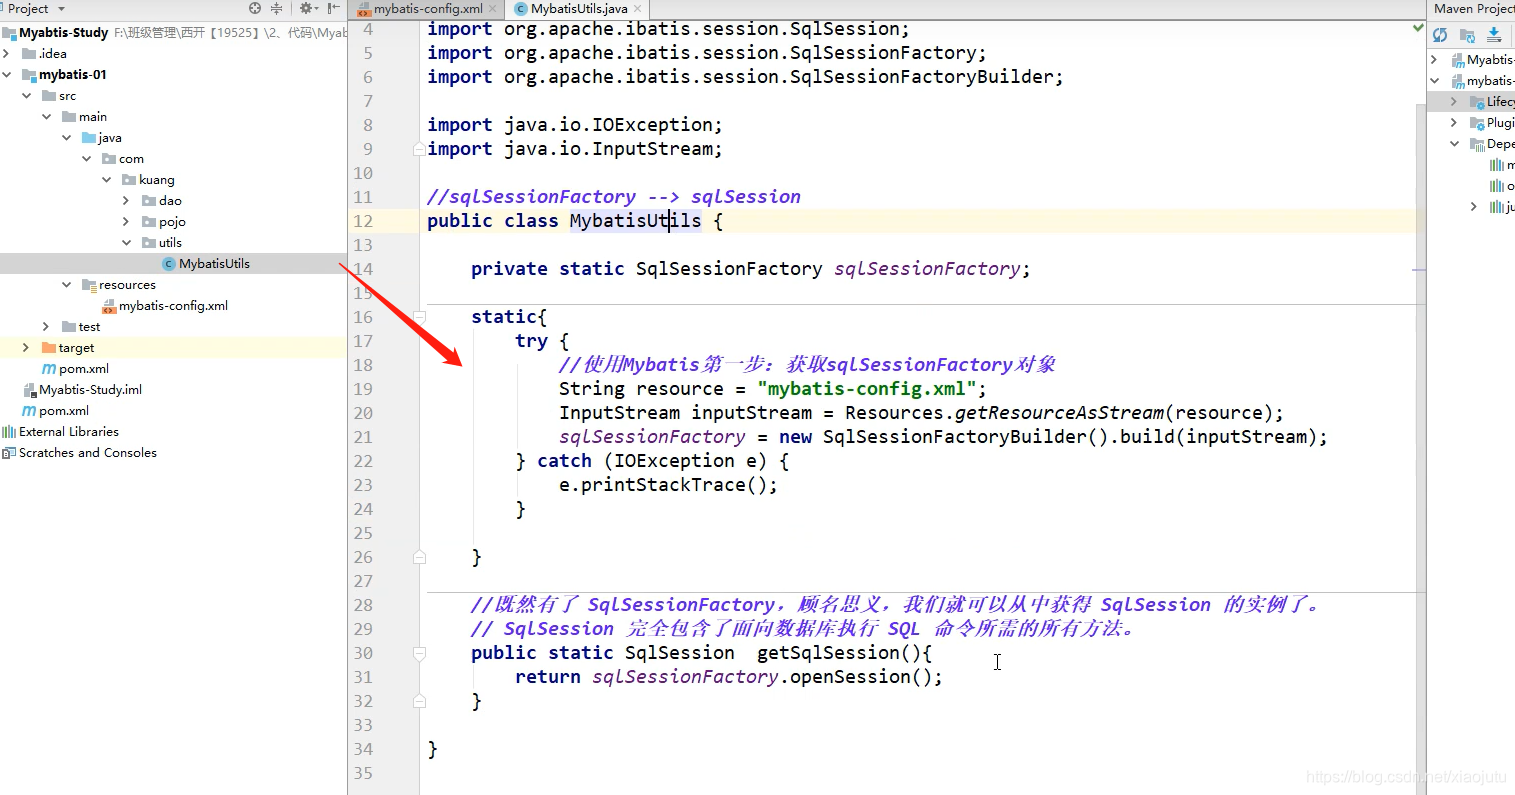Click the Maven icon of mybatis-01 pom.xml
1515x795 pixels.
(49, 369)
